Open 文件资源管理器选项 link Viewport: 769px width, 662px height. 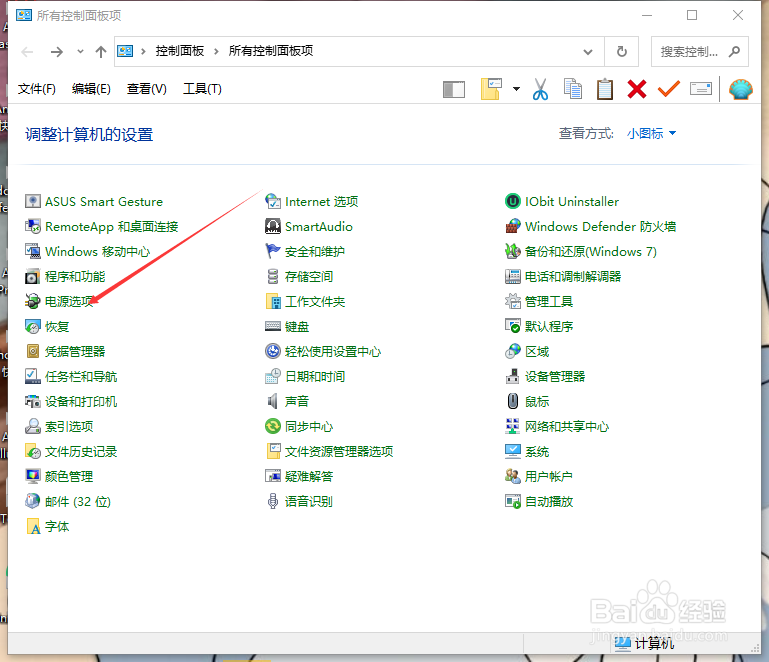click(339, 452)
